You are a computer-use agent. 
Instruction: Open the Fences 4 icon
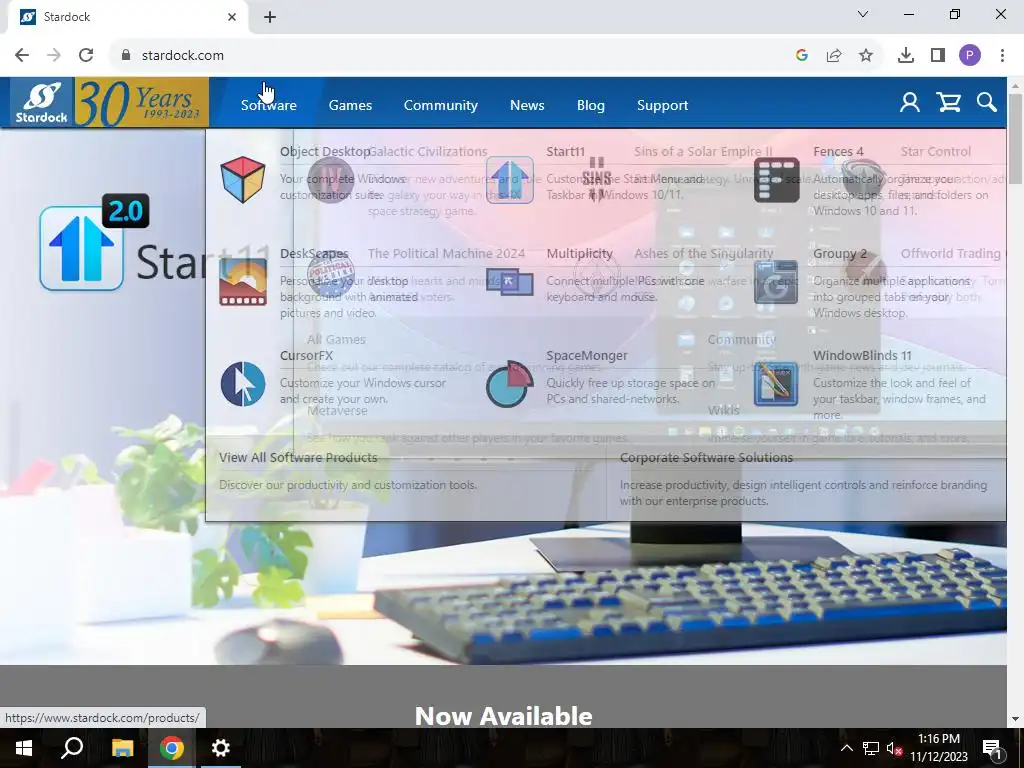coord(776,180)
